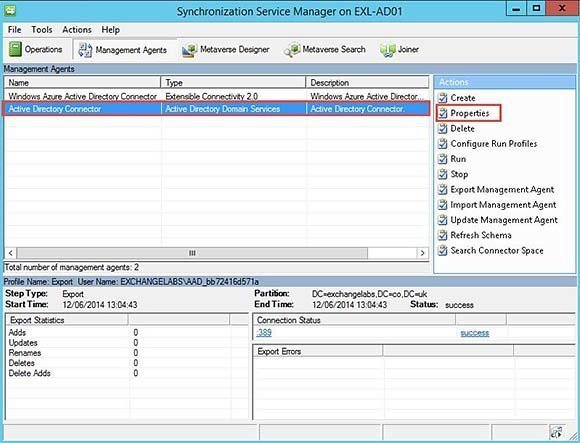Select the Active Directory Connector row
Viewport: 580px width, 443px height.
217,109
